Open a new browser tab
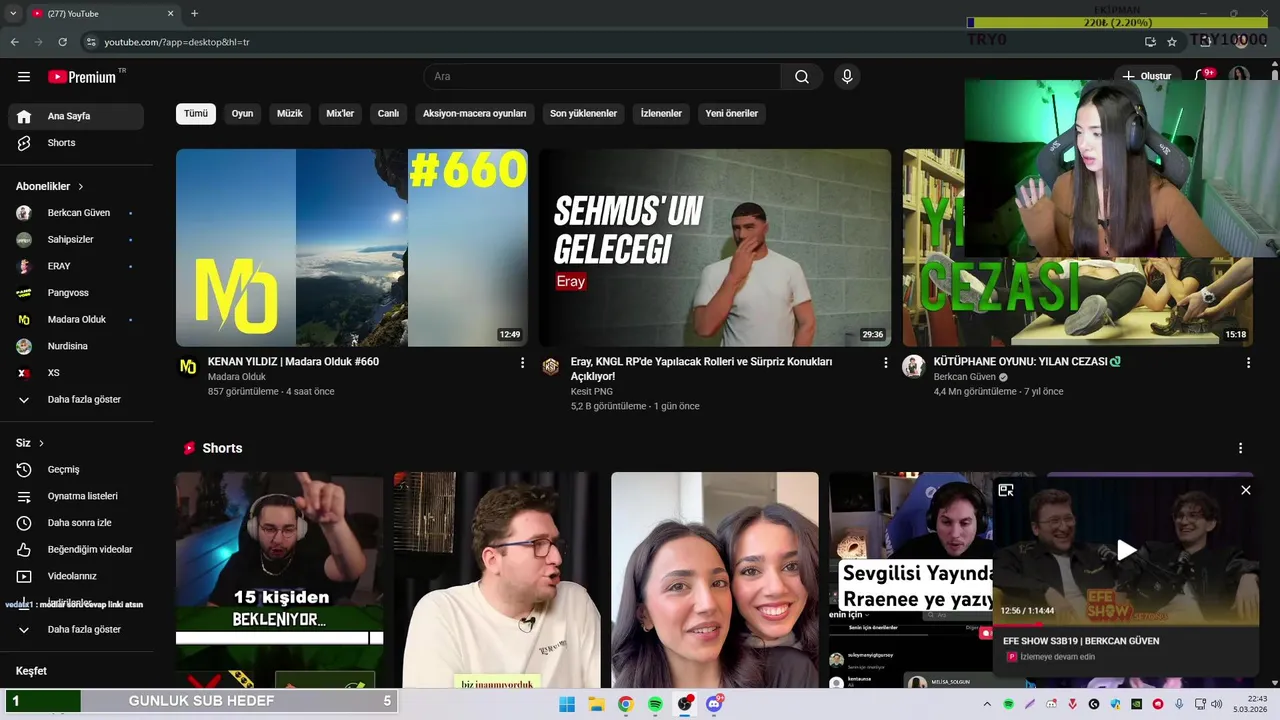Image resolution: width=1280 pixels, height=720 pixels. (x=194, y=13)
